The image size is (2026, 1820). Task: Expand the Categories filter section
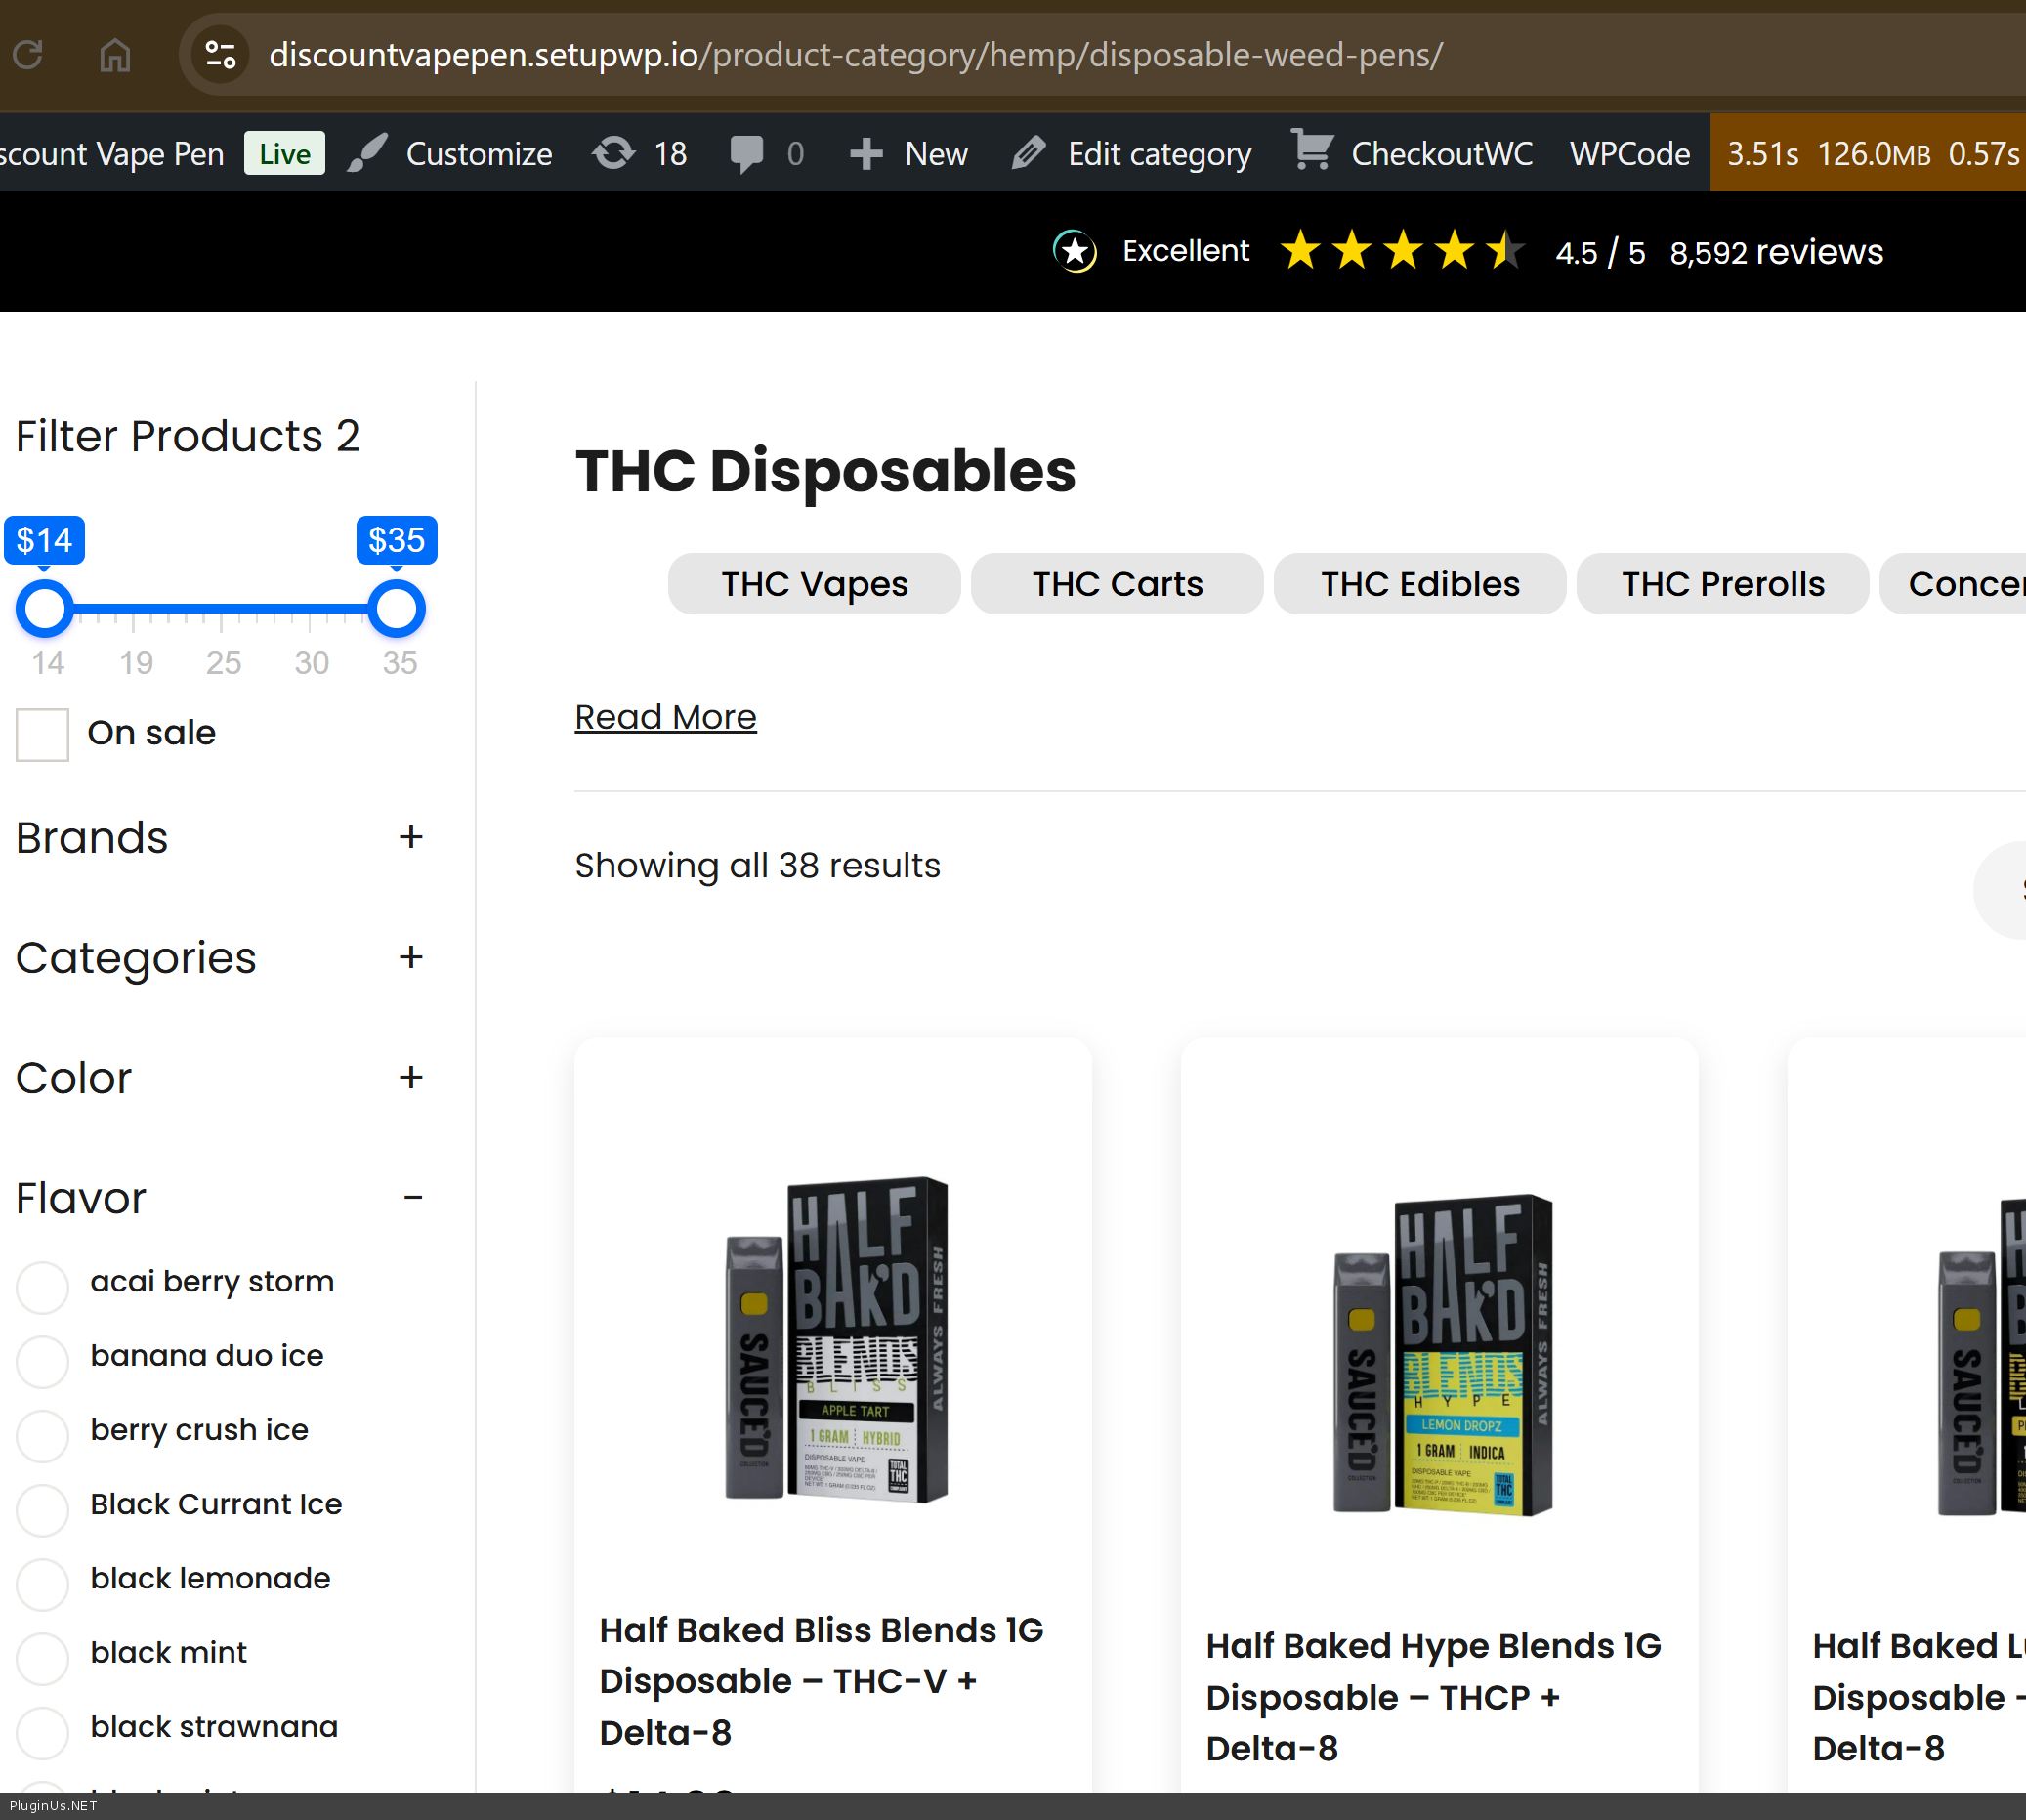tap(410, 957)
